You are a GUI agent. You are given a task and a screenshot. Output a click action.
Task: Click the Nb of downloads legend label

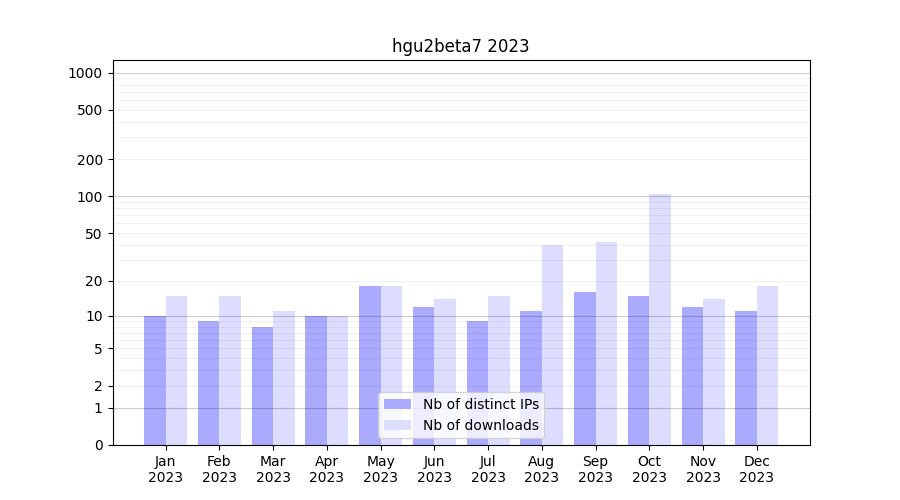(x=480, y=425)
